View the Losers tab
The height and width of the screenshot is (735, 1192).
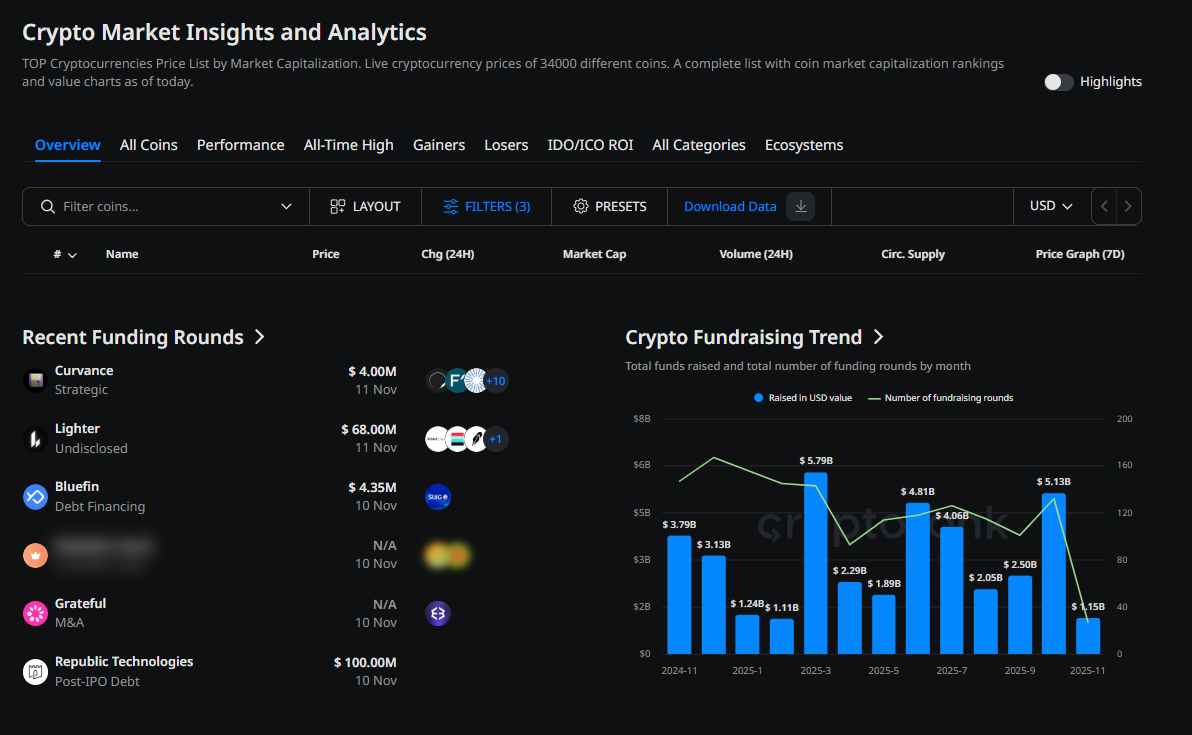click(x=506, y=144)
